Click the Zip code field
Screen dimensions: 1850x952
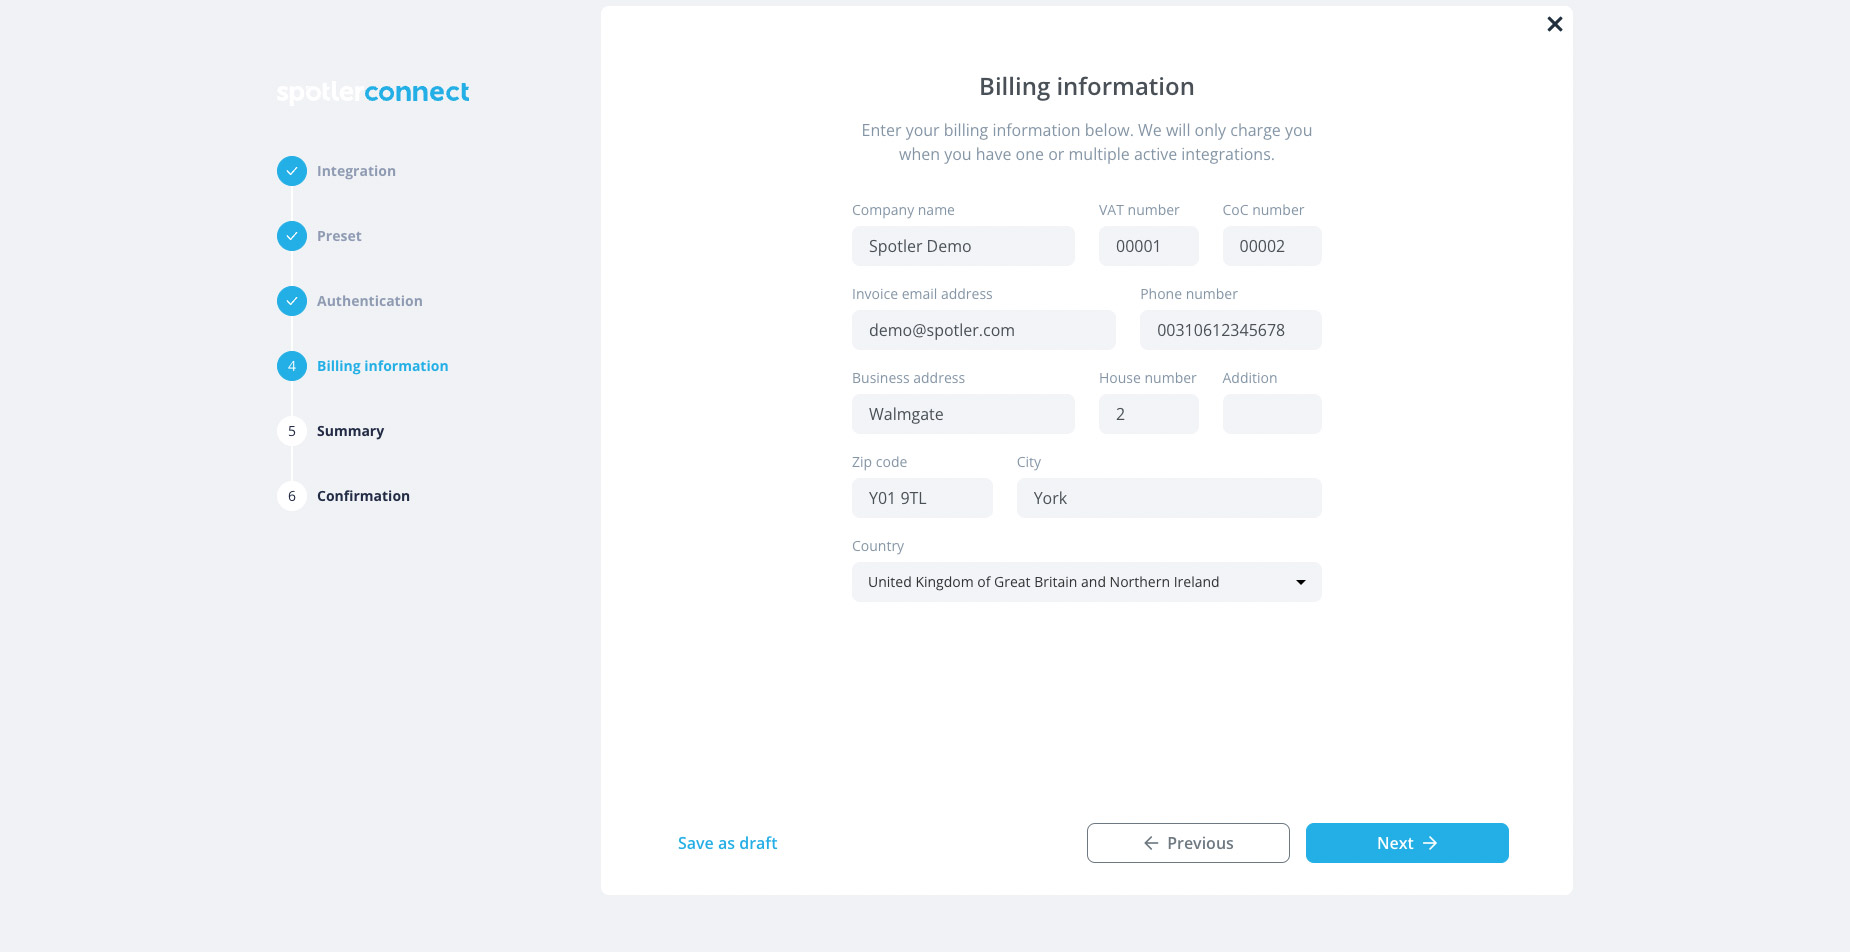pyautogui.click(x=922, y=498)
